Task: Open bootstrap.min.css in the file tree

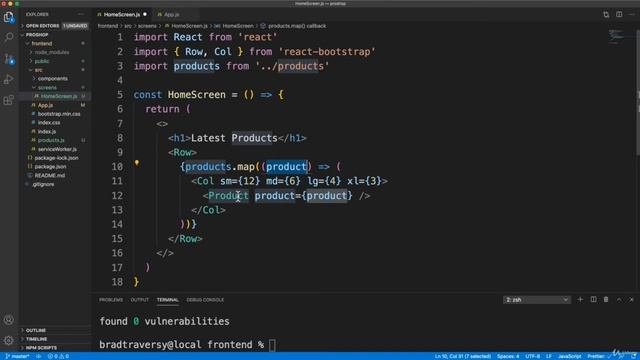Action: pyautogui.click(x=55, y=114)
